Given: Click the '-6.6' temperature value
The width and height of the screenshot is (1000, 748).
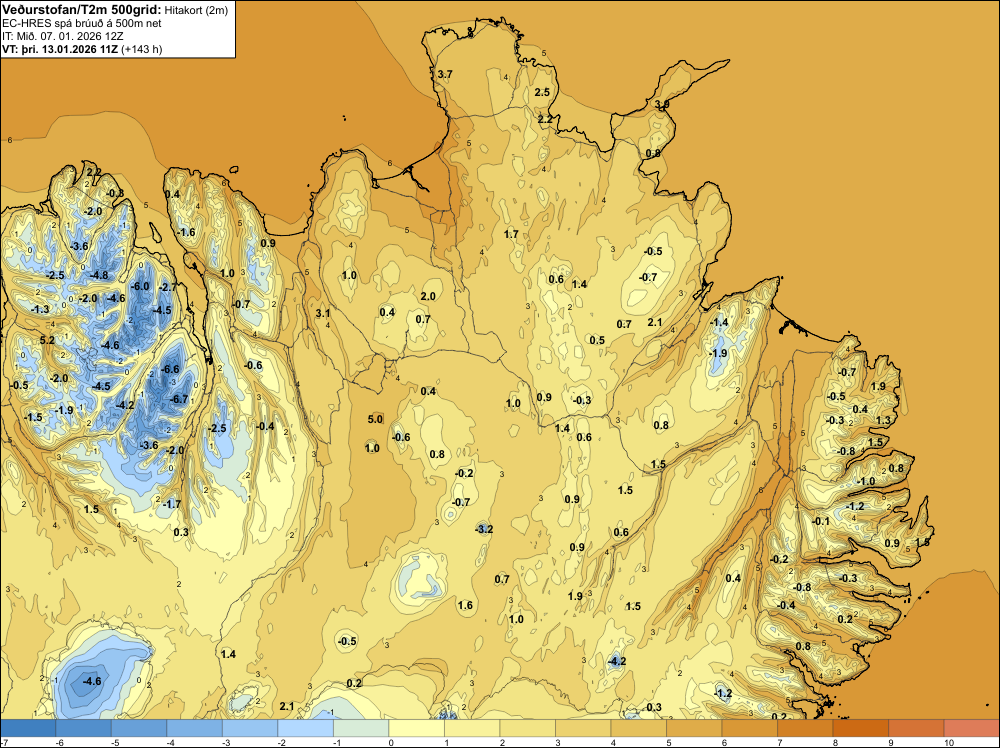Looking at the screenshot, I should coord(170,370).
